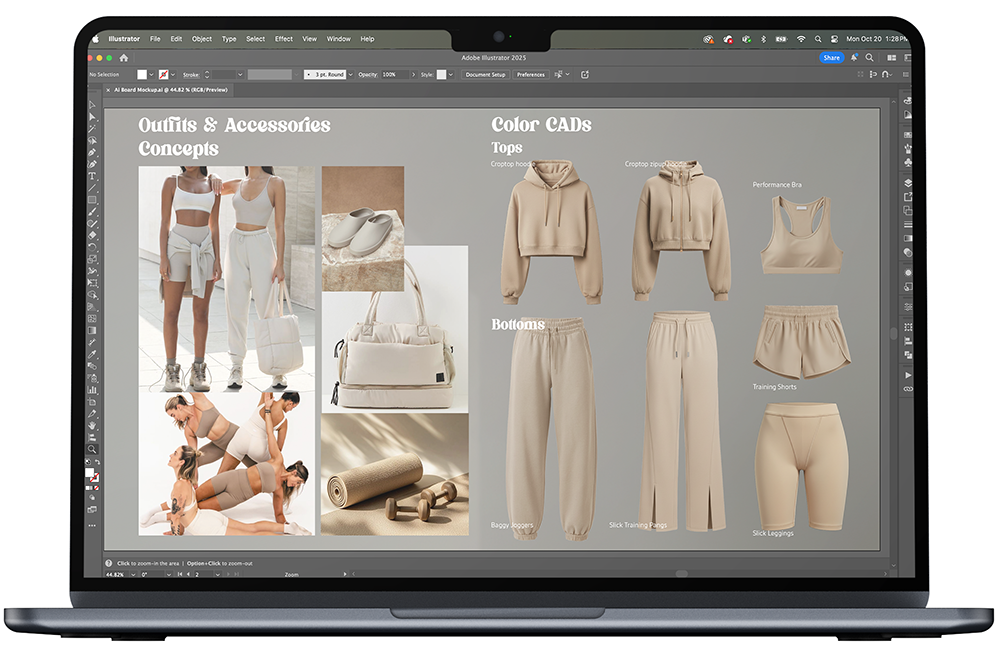The image size is (1000, 655).
Task: Click the notification bell icon
Action: pos(853,58)
